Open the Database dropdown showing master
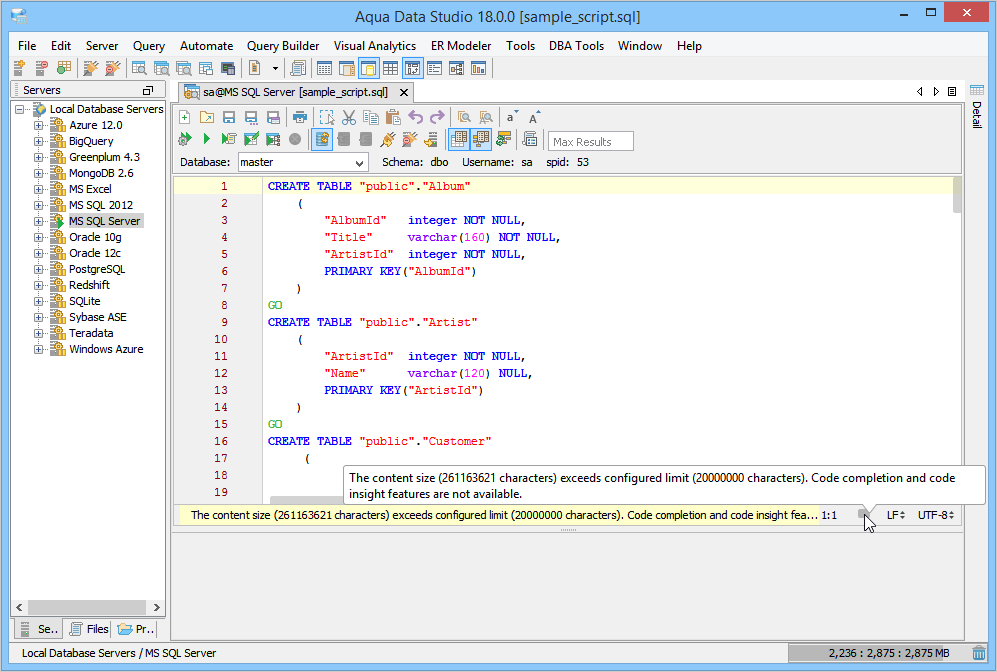The height and width of the screenshot is (672, 997). (303, 162)
